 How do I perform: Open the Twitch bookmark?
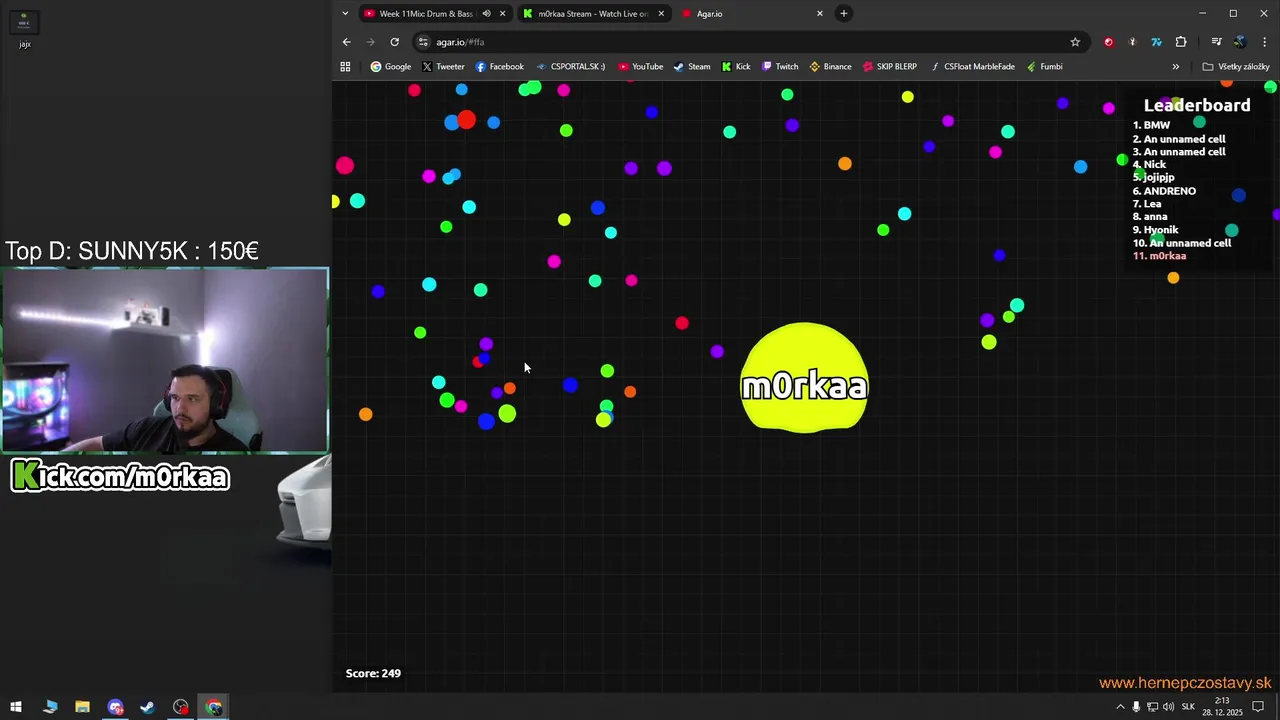click(780, 67)
